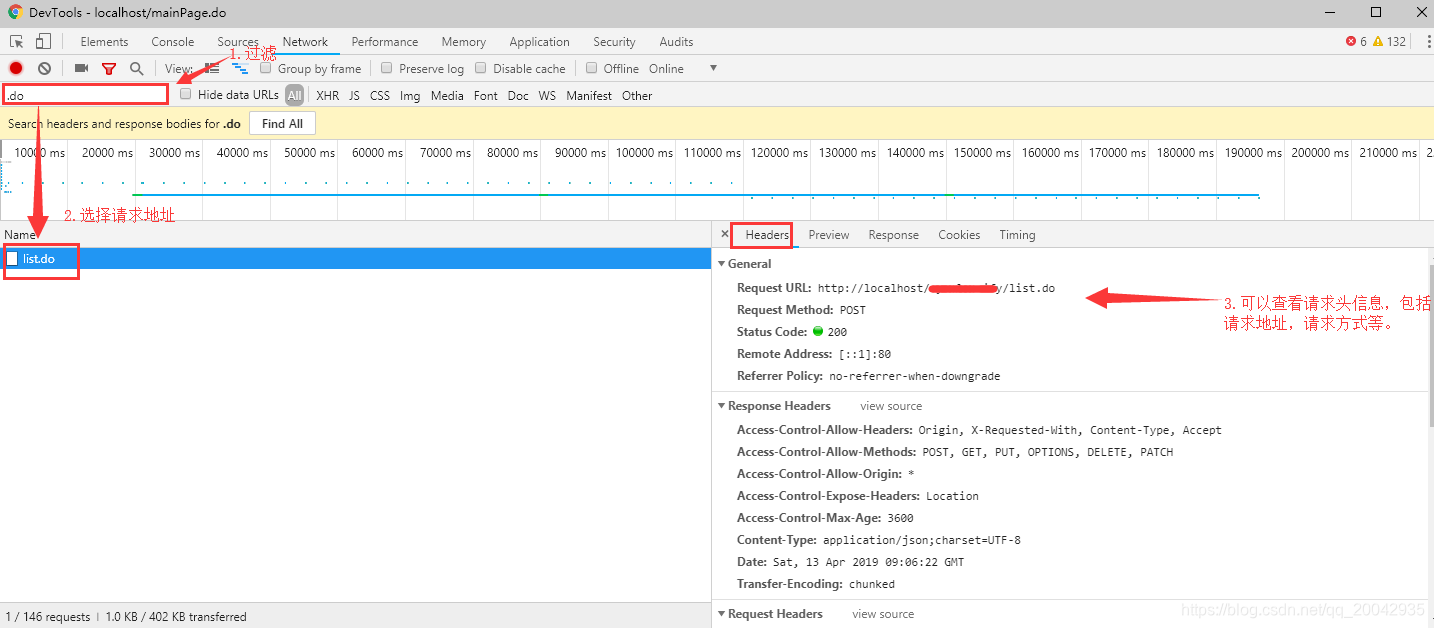Toggle the device toolbar icon

click(43, 41)
